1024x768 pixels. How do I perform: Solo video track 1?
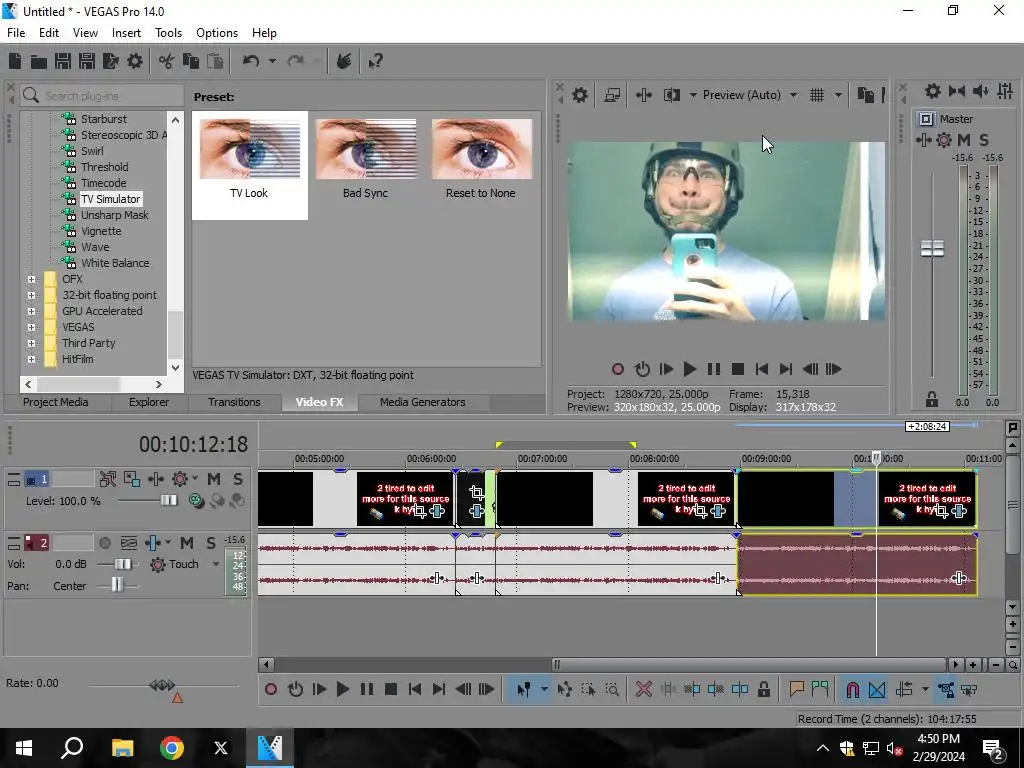click(x=238, y=479)
